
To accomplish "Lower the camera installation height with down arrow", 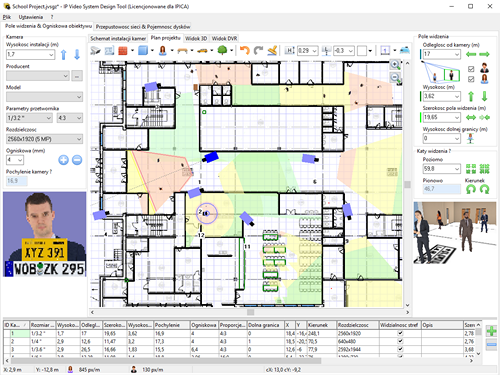I will (77, 54).
